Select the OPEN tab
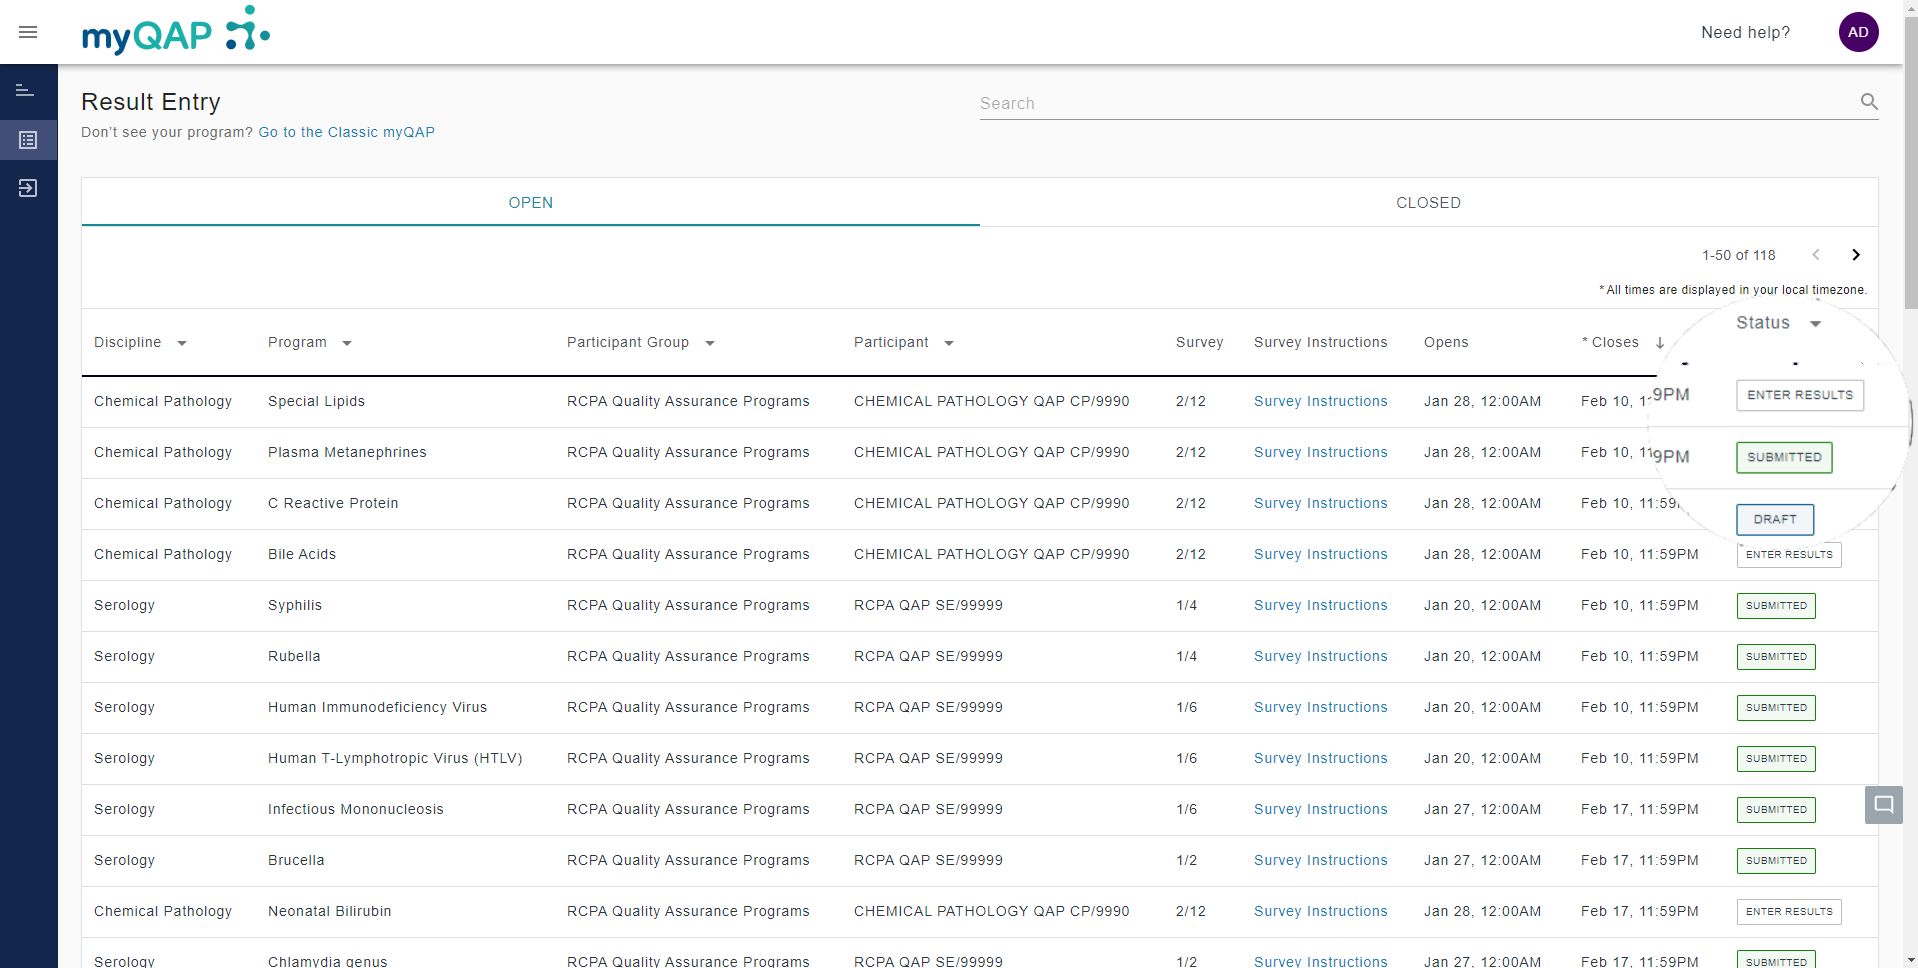1918x968 pixels. (x=530, y=203)
